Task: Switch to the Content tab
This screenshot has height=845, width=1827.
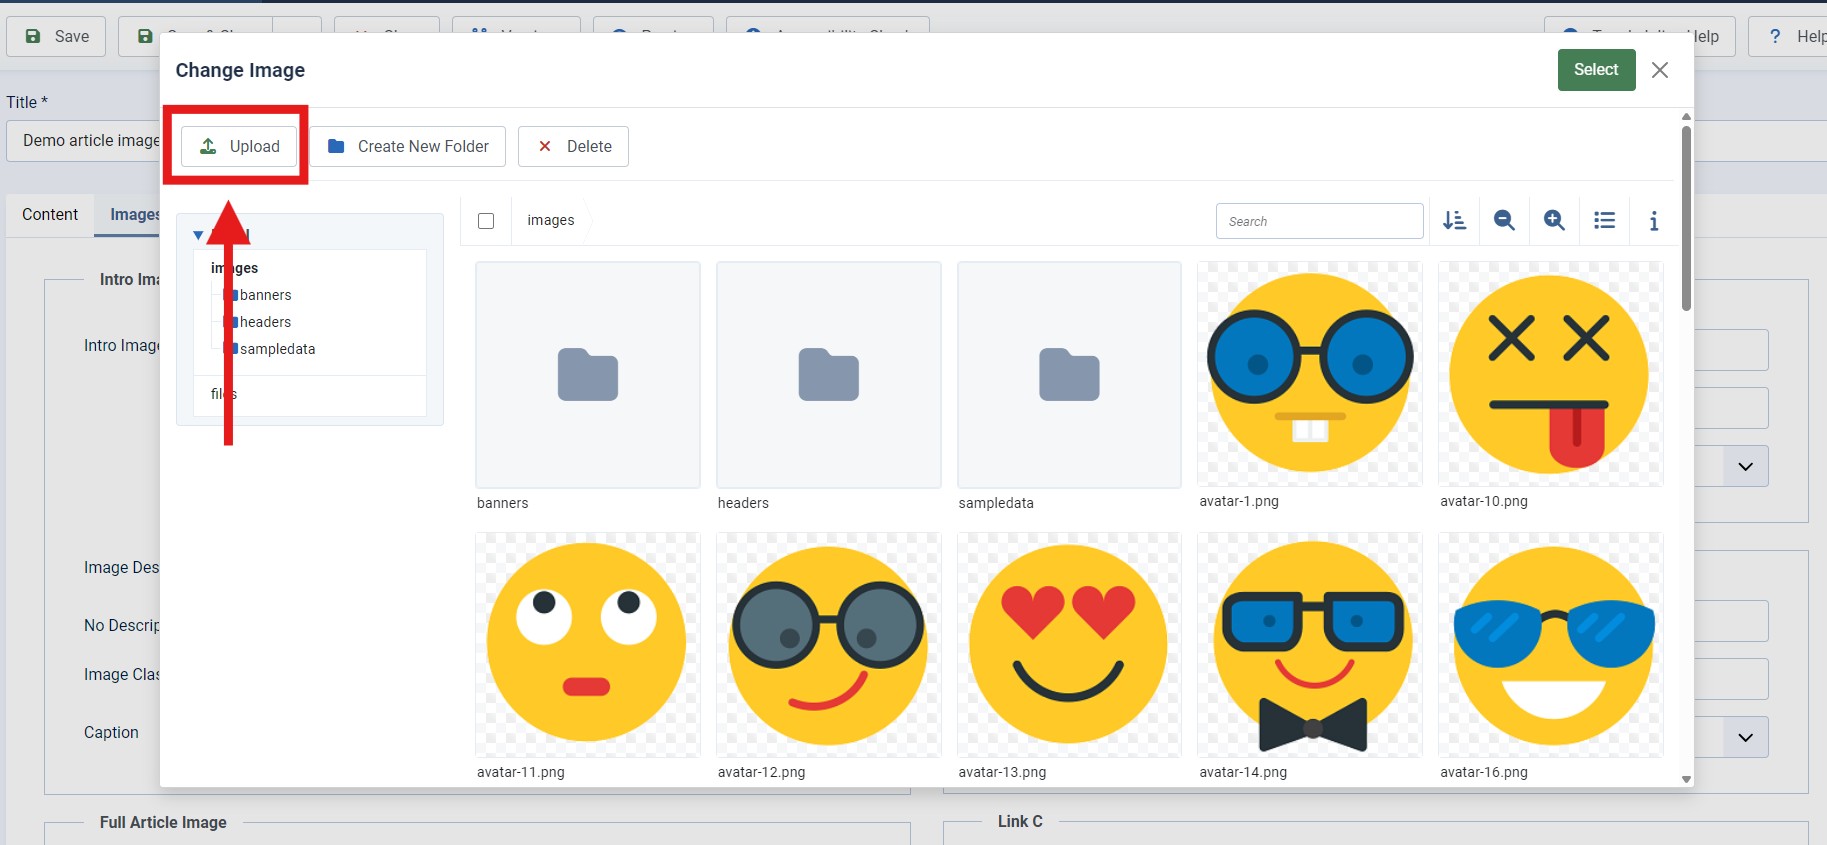Action: pos(50,214)
